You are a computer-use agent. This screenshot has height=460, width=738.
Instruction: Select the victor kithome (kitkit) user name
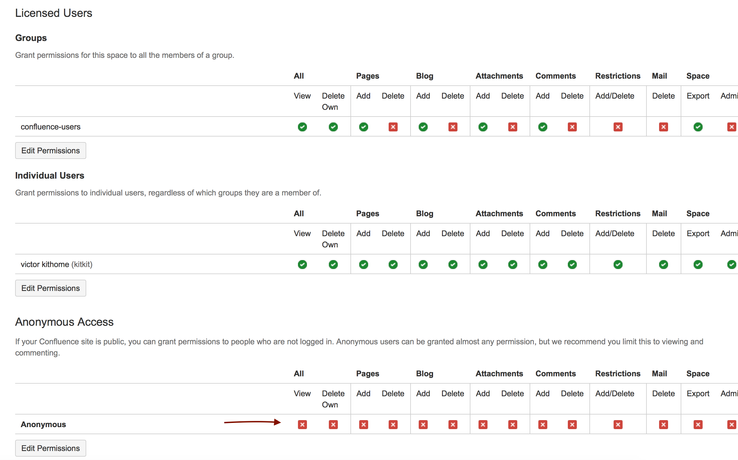click(x=56, y=264)
